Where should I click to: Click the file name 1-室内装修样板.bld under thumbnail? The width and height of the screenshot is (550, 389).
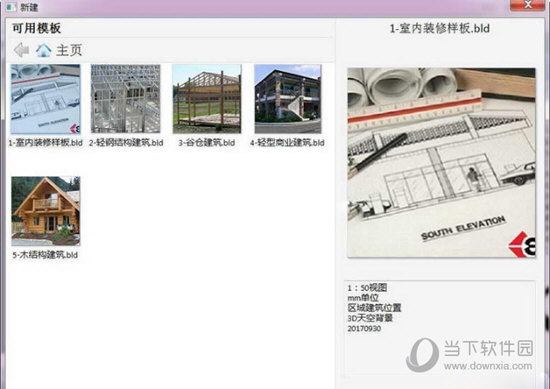pyautogui.click(x=46, y=143)
